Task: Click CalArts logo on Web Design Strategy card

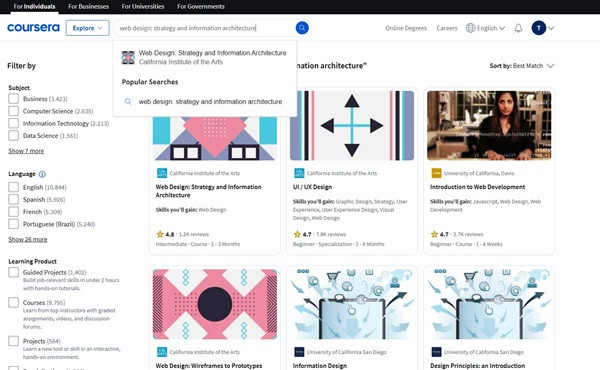Action: (x=162, y=173)
